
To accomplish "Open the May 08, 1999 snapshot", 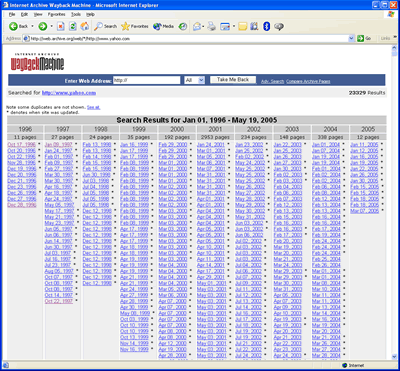I will pyautogui.click(x=135, y=313).
